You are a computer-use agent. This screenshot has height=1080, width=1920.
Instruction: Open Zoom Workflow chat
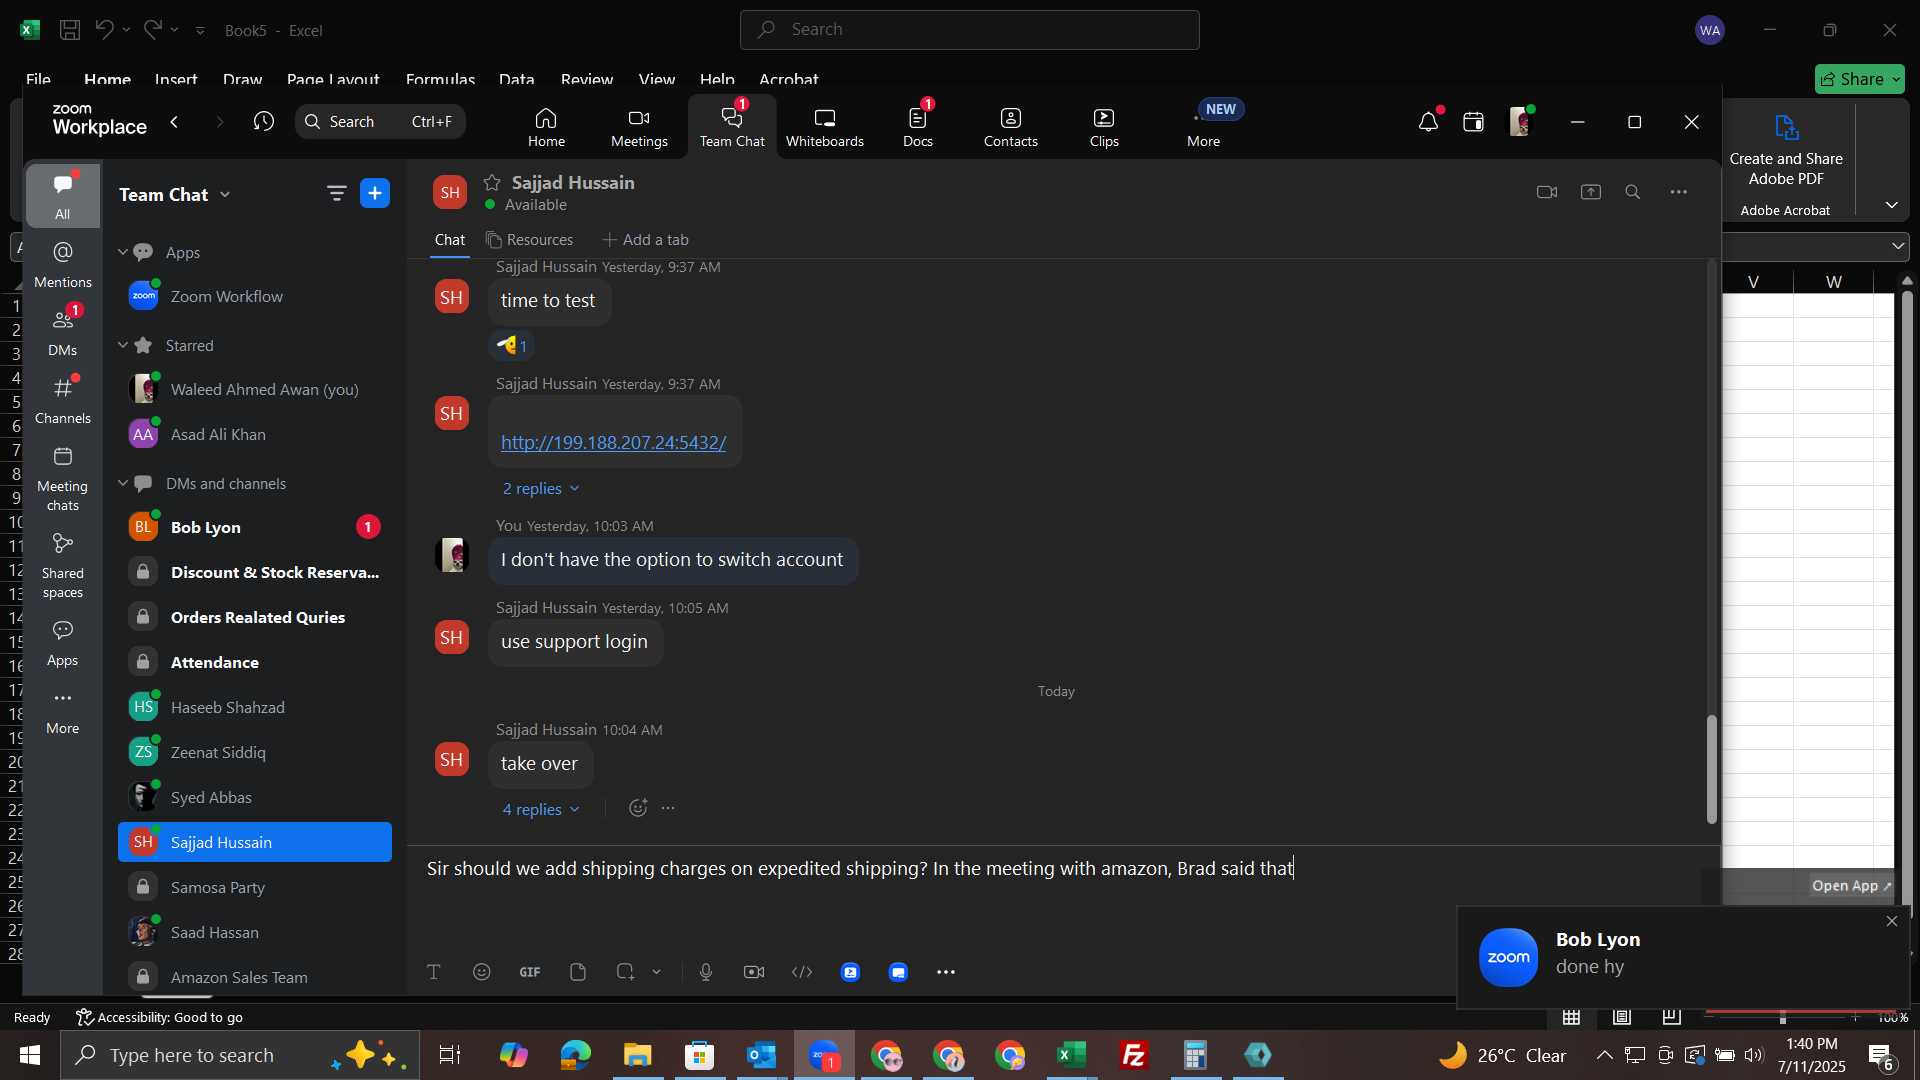click(x=255, y=297)
